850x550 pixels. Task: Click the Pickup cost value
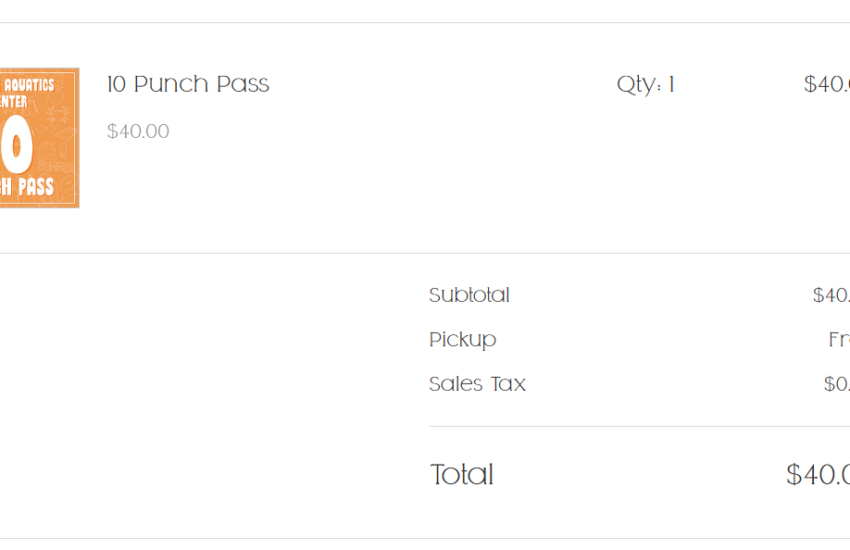click(839, 339)
